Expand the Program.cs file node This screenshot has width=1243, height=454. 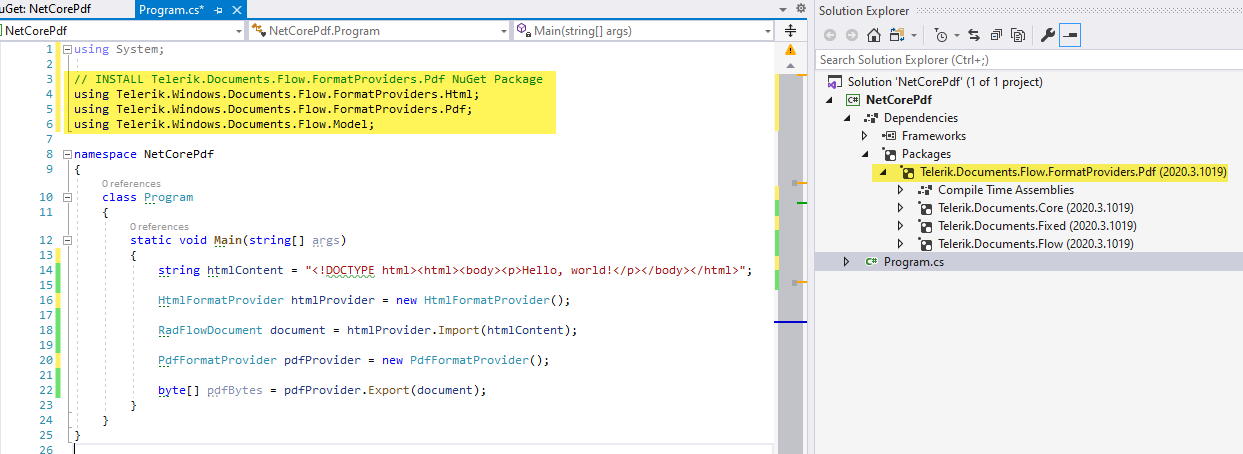click(848, 262)
